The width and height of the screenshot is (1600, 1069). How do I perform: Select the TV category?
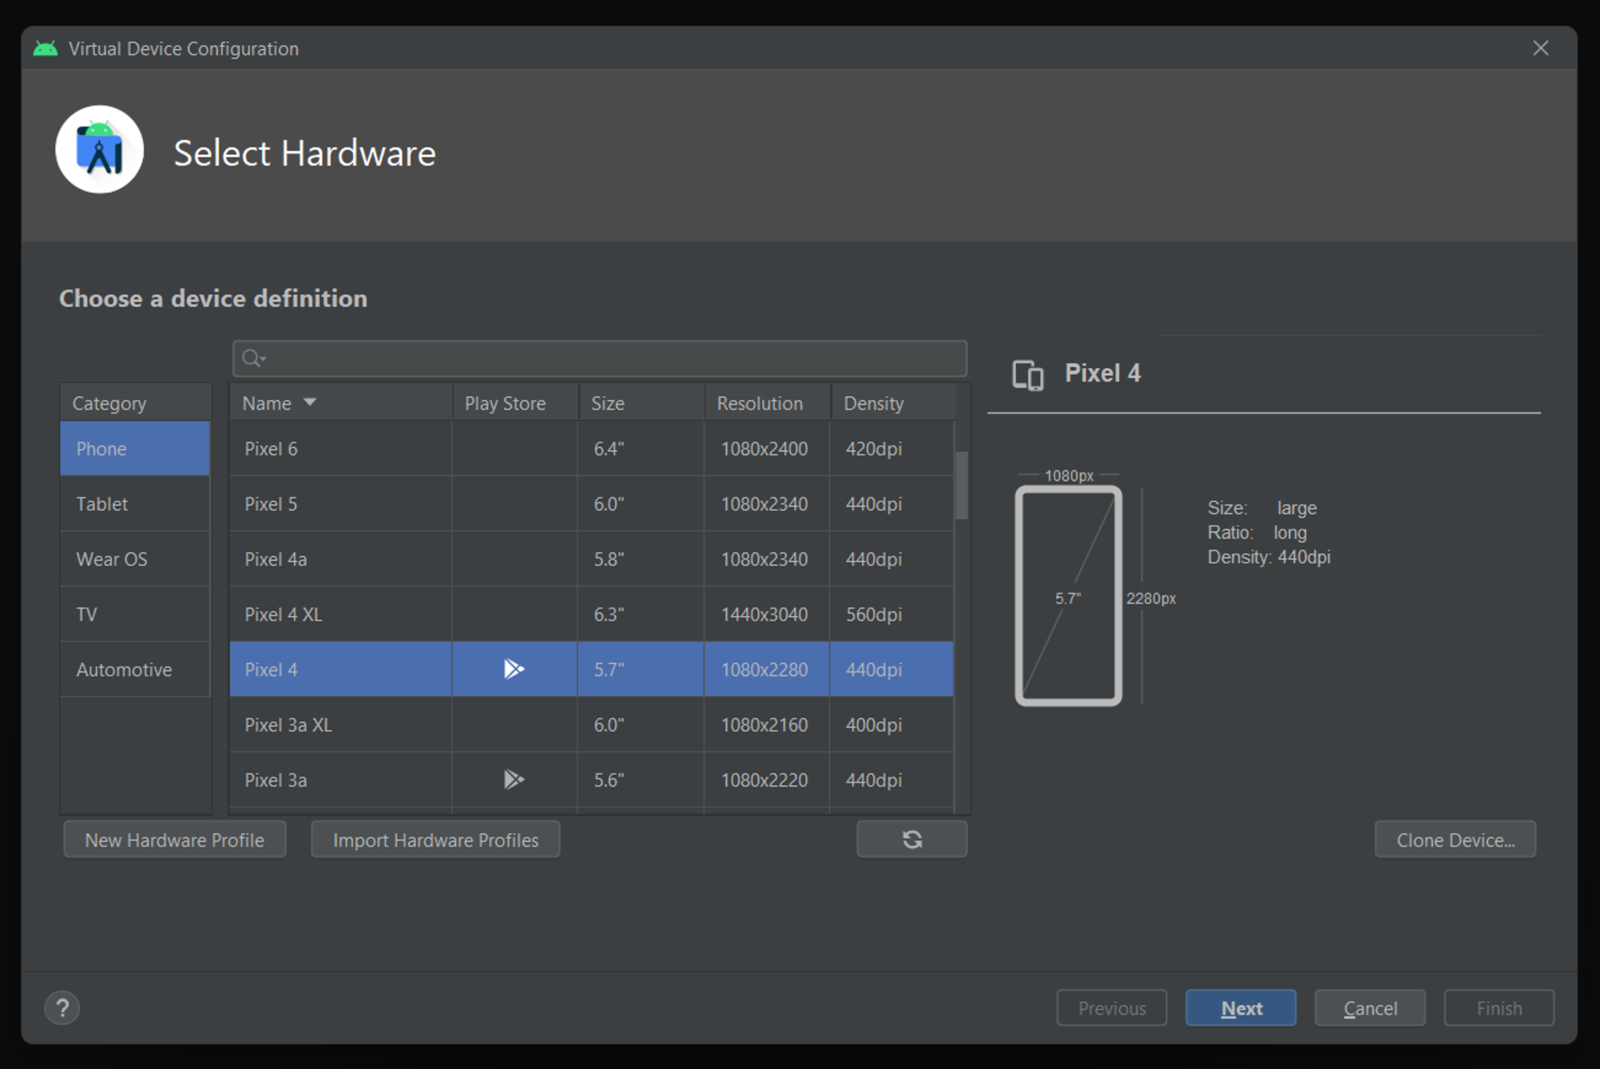pyautogui.click(x=135, y=614)
